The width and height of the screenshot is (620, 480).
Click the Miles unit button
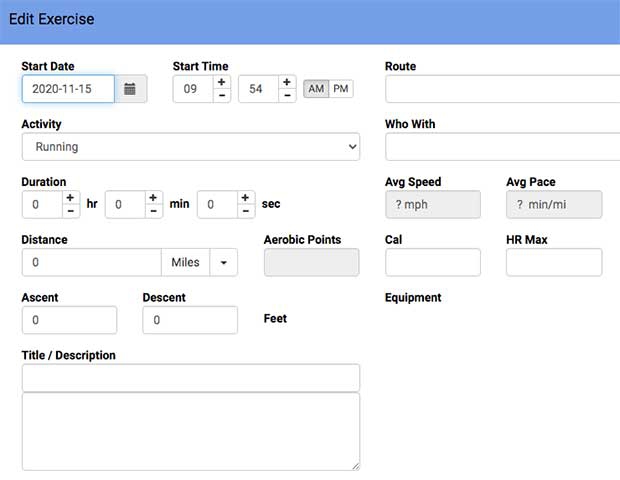click(x=185, y=263)
